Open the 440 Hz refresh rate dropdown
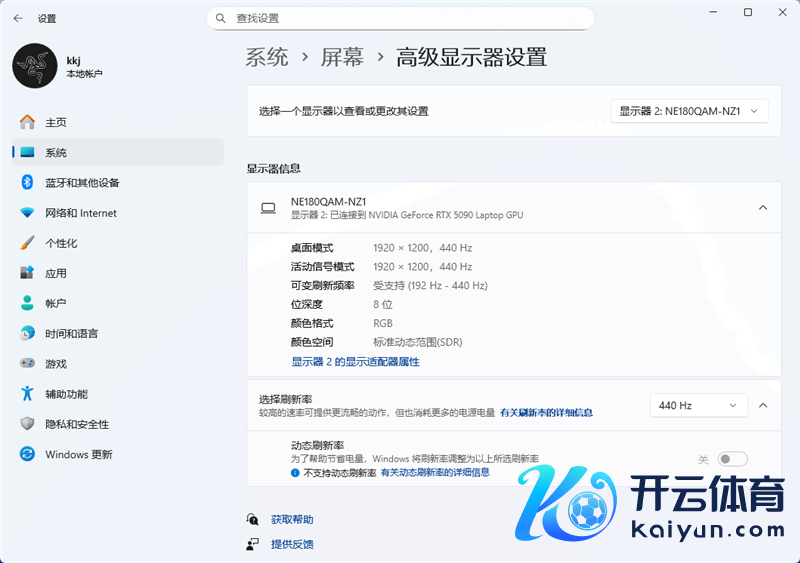 pyautogui.click(x=698, y=405)
